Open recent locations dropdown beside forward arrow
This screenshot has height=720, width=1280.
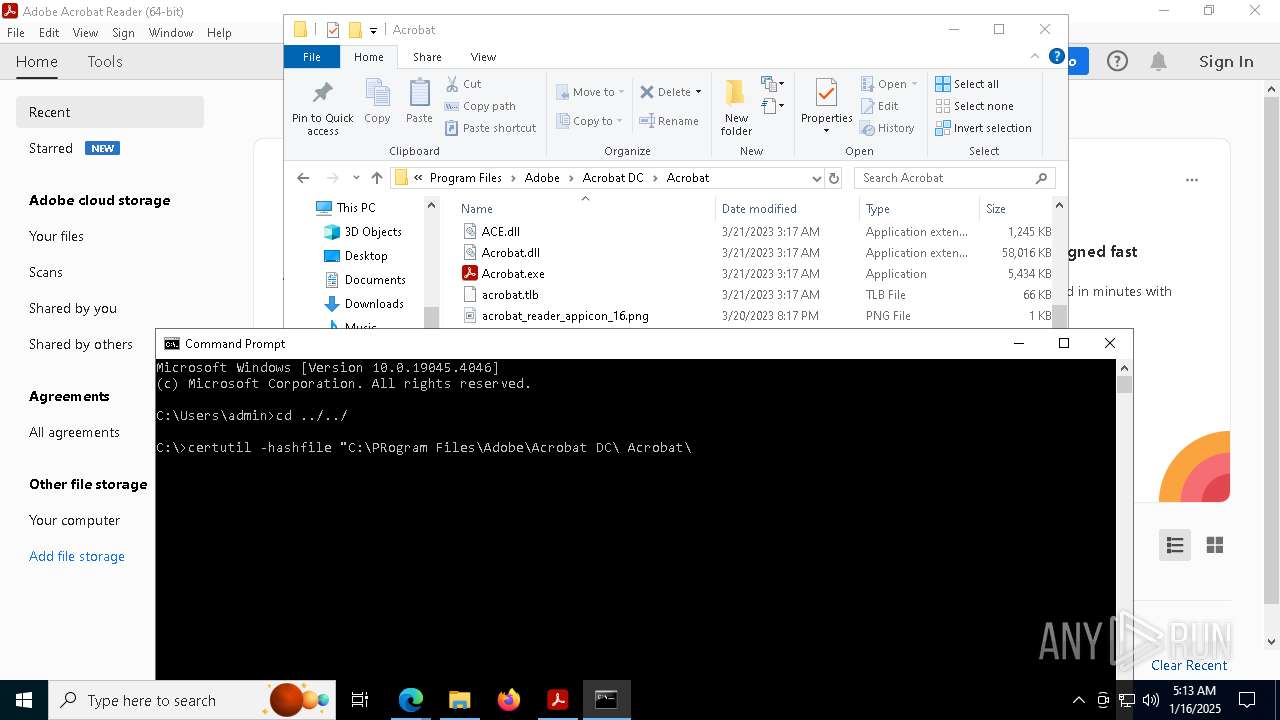[x=356, y=178]
